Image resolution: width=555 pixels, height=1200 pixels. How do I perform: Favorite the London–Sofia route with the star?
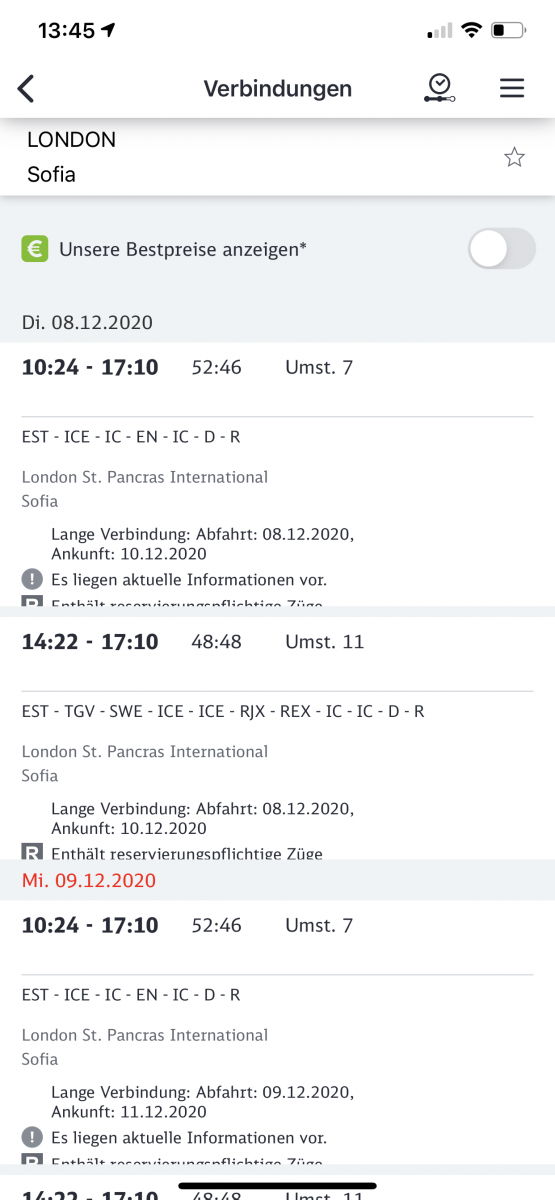tap(514, 157)
